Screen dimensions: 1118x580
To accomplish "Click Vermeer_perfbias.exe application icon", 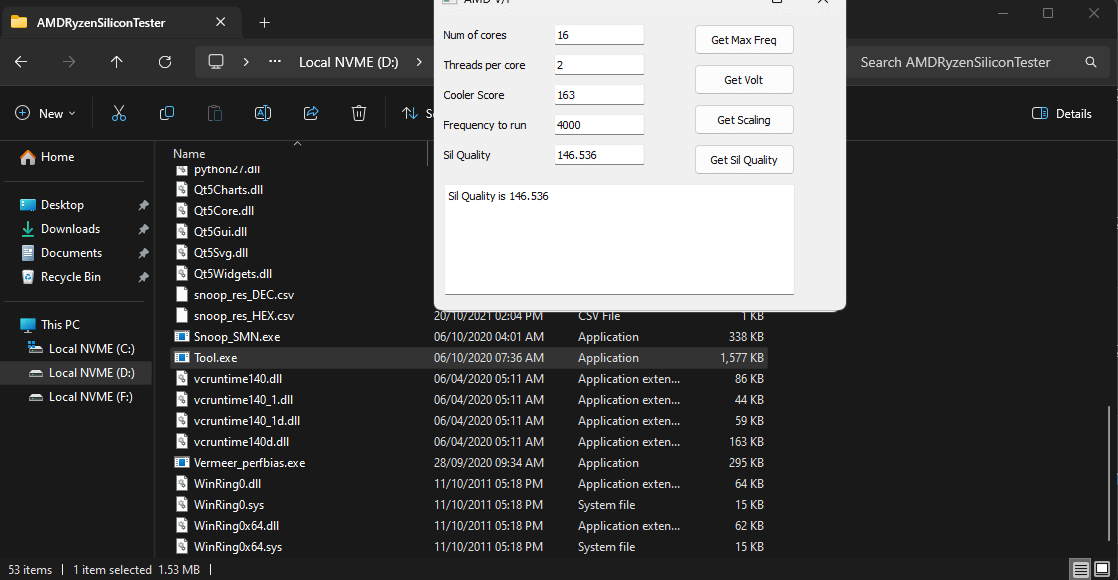I will [x=182, y=463].
